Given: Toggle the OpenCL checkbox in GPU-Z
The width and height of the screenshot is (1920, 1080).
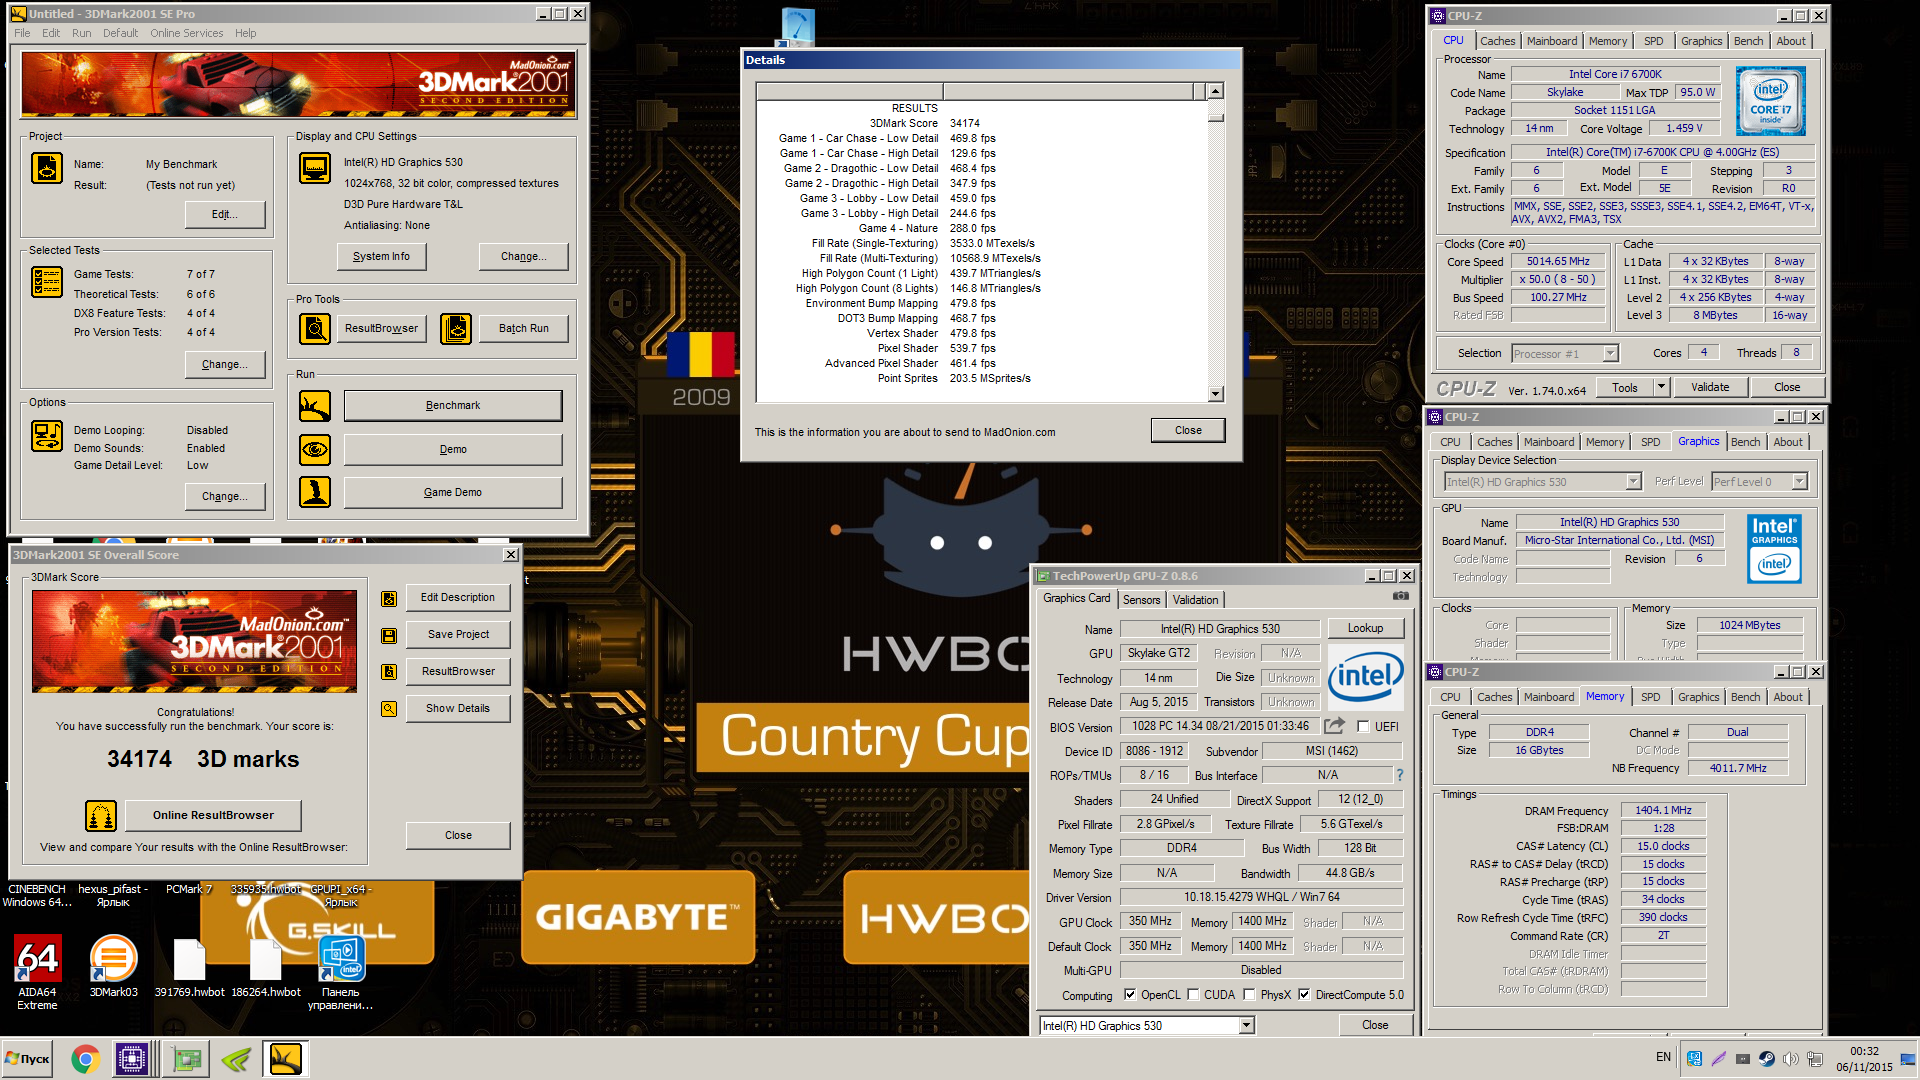Looking at the screenshot, I should coord(1130,995).
